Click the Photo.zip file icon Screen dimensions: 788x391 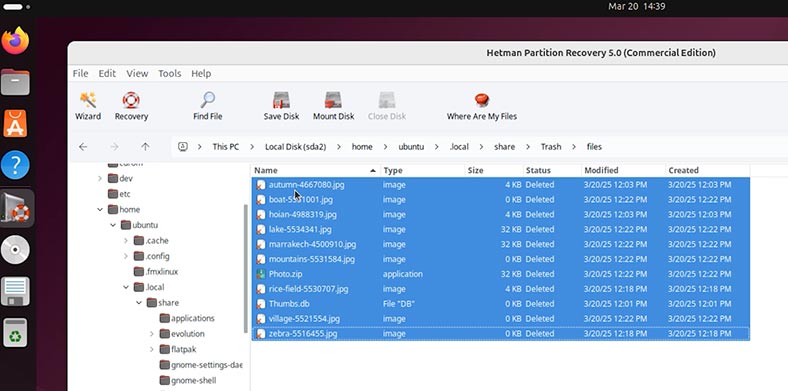260,274
